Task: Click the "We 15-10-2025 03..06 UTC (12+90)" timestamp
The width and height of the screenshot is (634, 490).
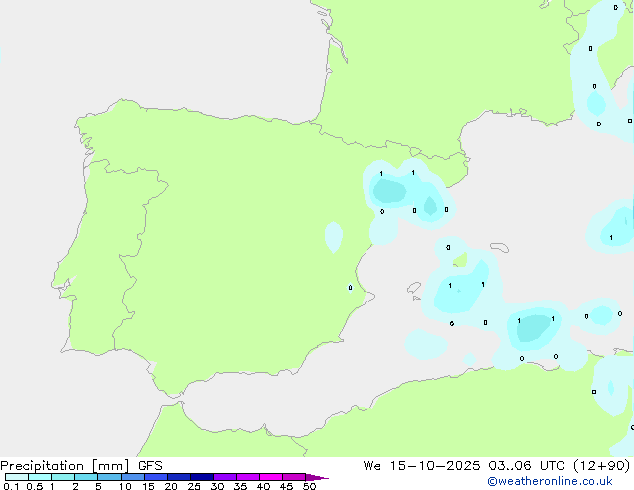Action: (x=497, y=466)
